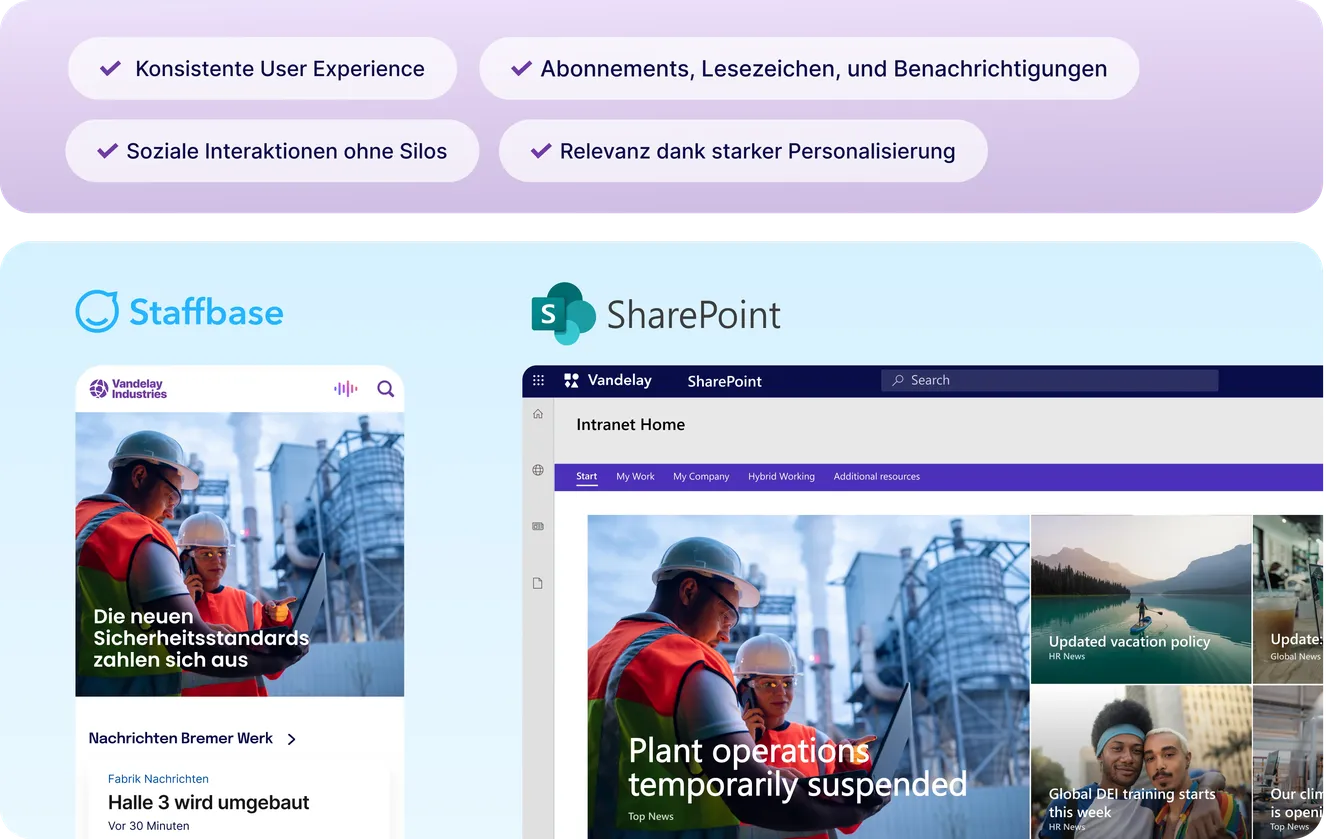The height and width of the screenshot is (839, 1328).
Task: Open the search magnifier in Vandelay Industries app
Action: coord(385,389)
